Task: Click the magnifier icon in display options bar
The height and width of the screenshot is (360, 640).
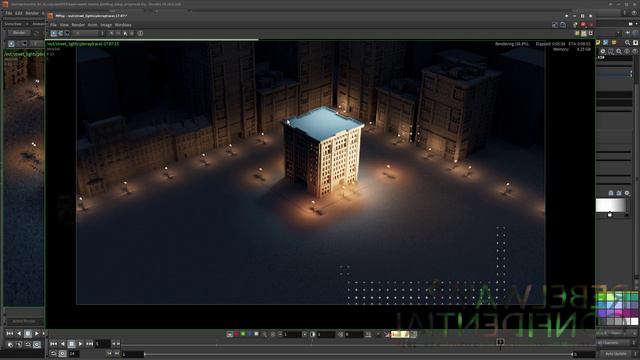Action: [x=265, y=334]
